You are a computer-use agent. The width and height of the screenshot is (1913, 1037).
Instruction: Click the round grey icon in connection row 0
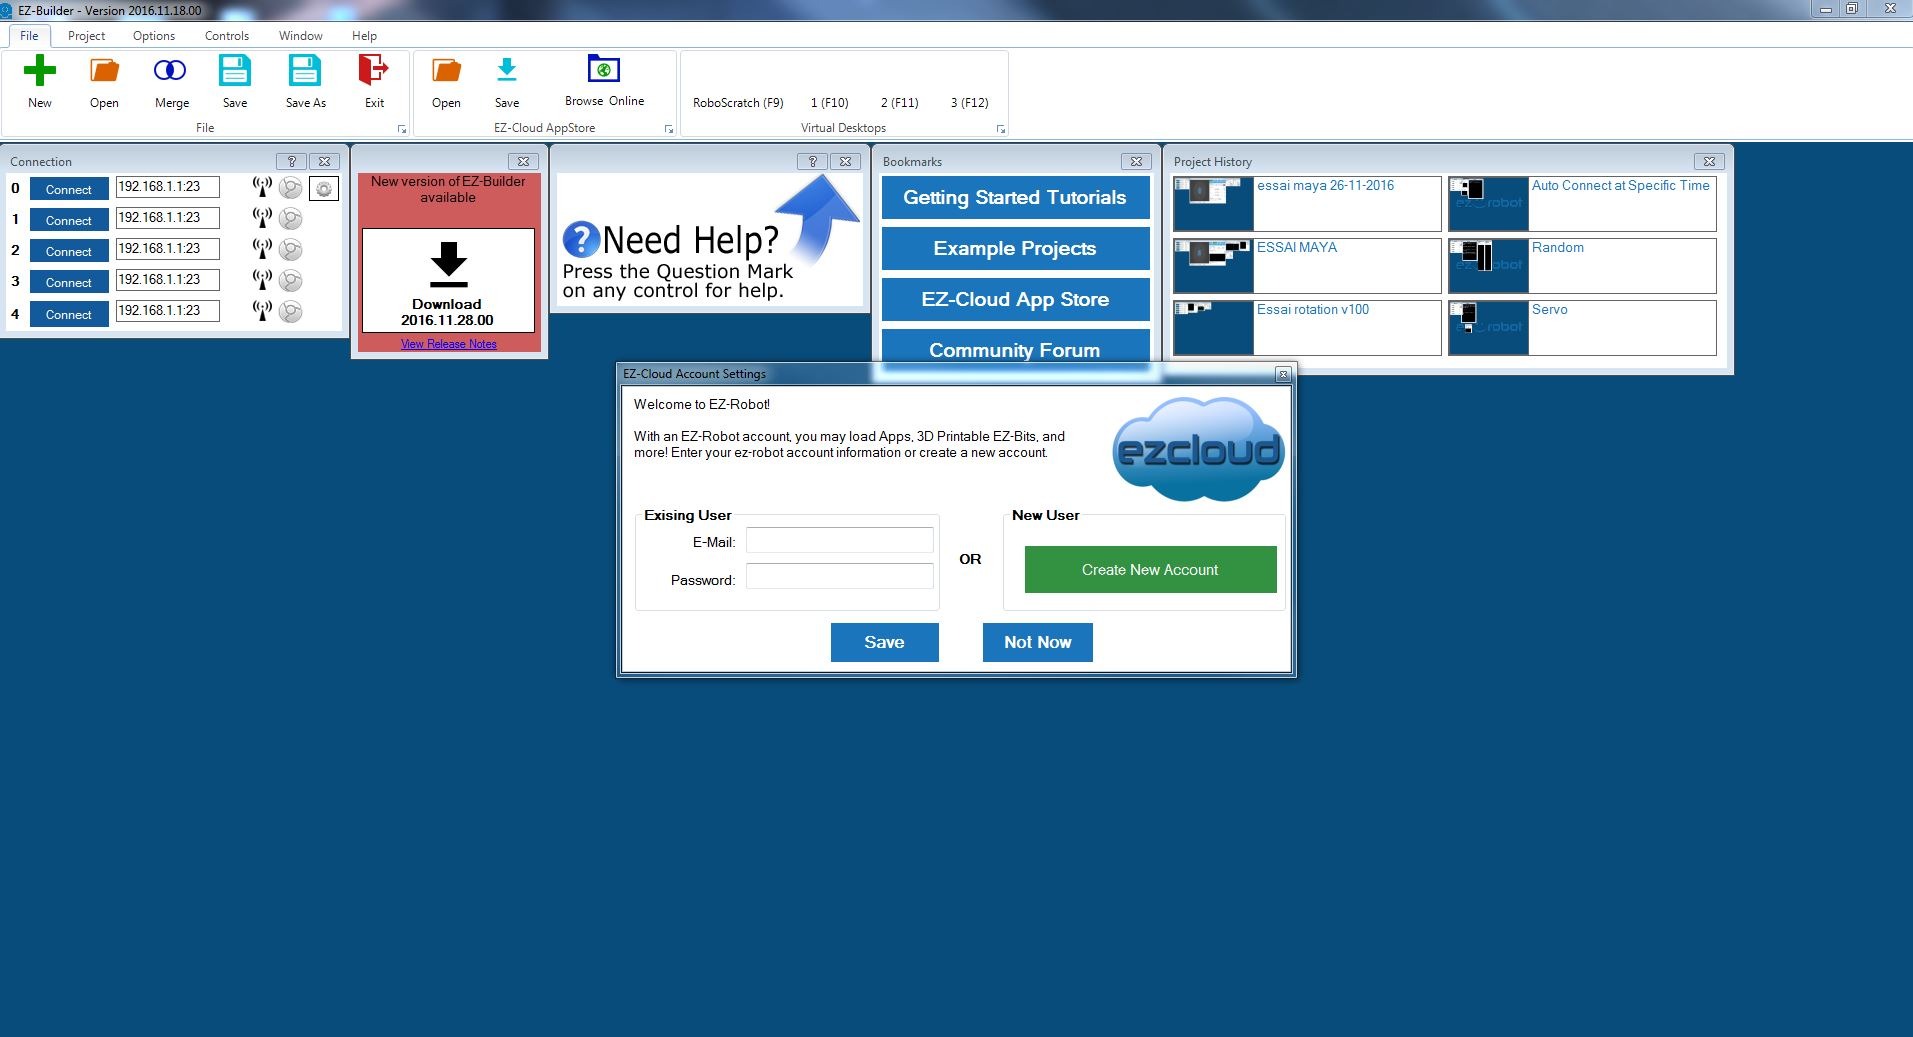pos(291,188)
